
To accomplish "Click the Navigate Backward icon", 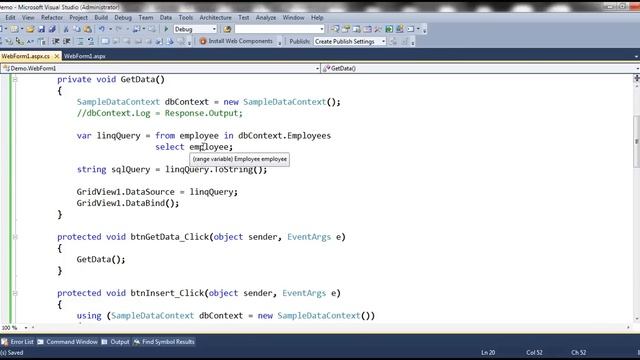I will [x=137, y=29].
